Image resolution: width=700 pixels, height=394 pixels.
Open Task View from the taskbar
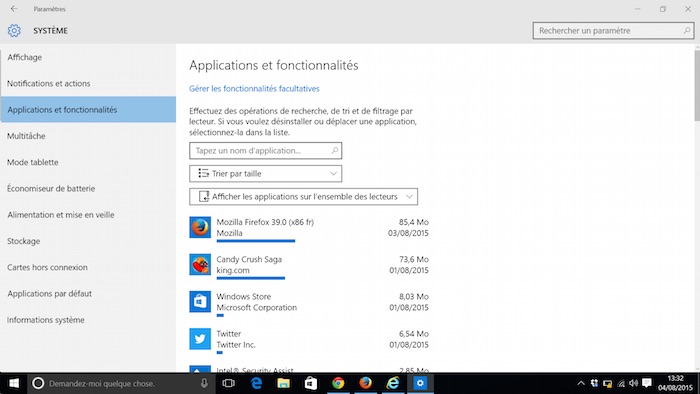(x=229, y=383)
